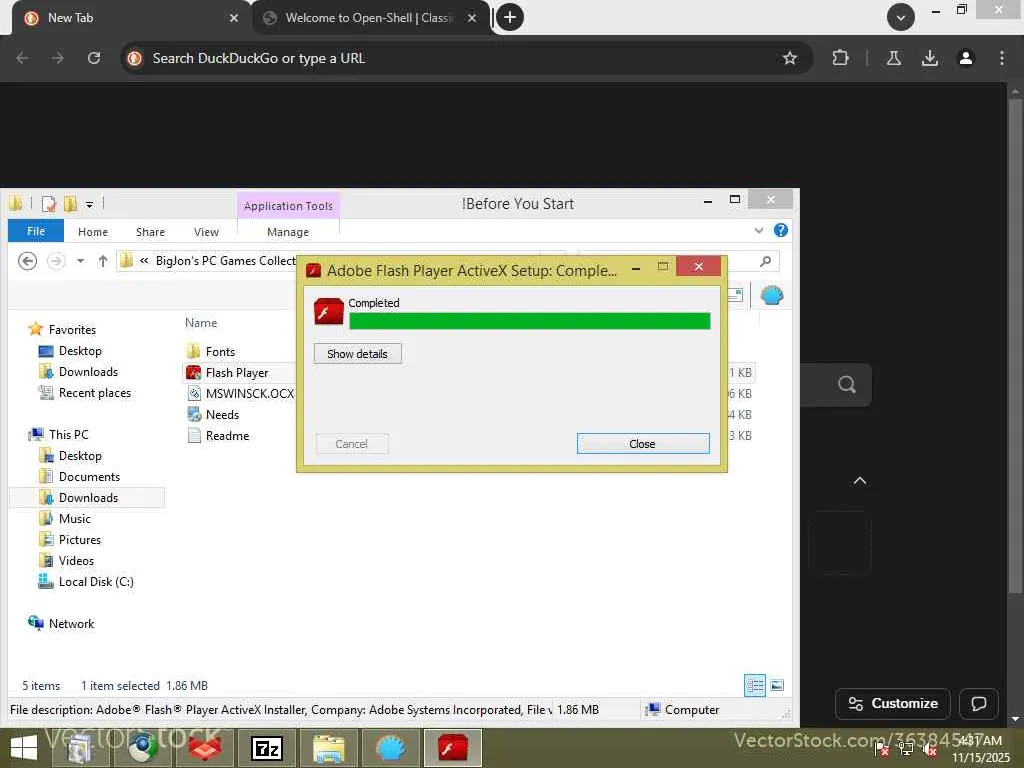Viewport: 1024px width, 768px height.
Task: Click New folder icon in Quick Access Toolbar
Action: click(70, 204)
